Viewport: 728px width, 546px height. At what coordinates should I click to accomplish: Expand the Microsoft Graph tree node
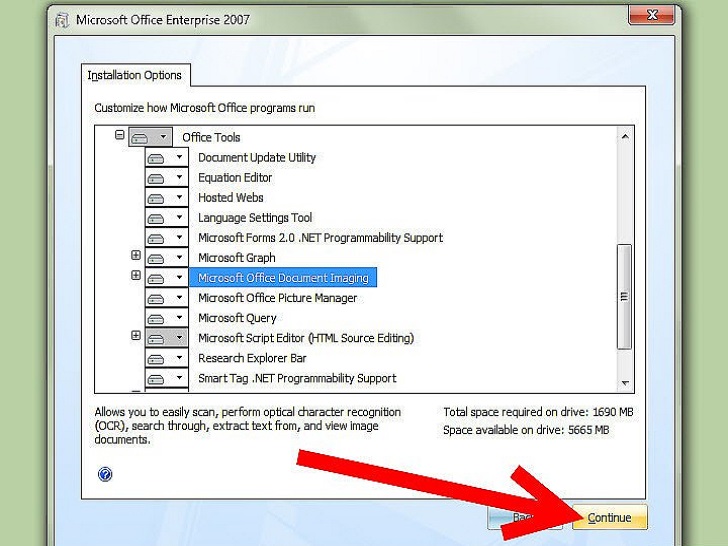[x=136, y=256]
